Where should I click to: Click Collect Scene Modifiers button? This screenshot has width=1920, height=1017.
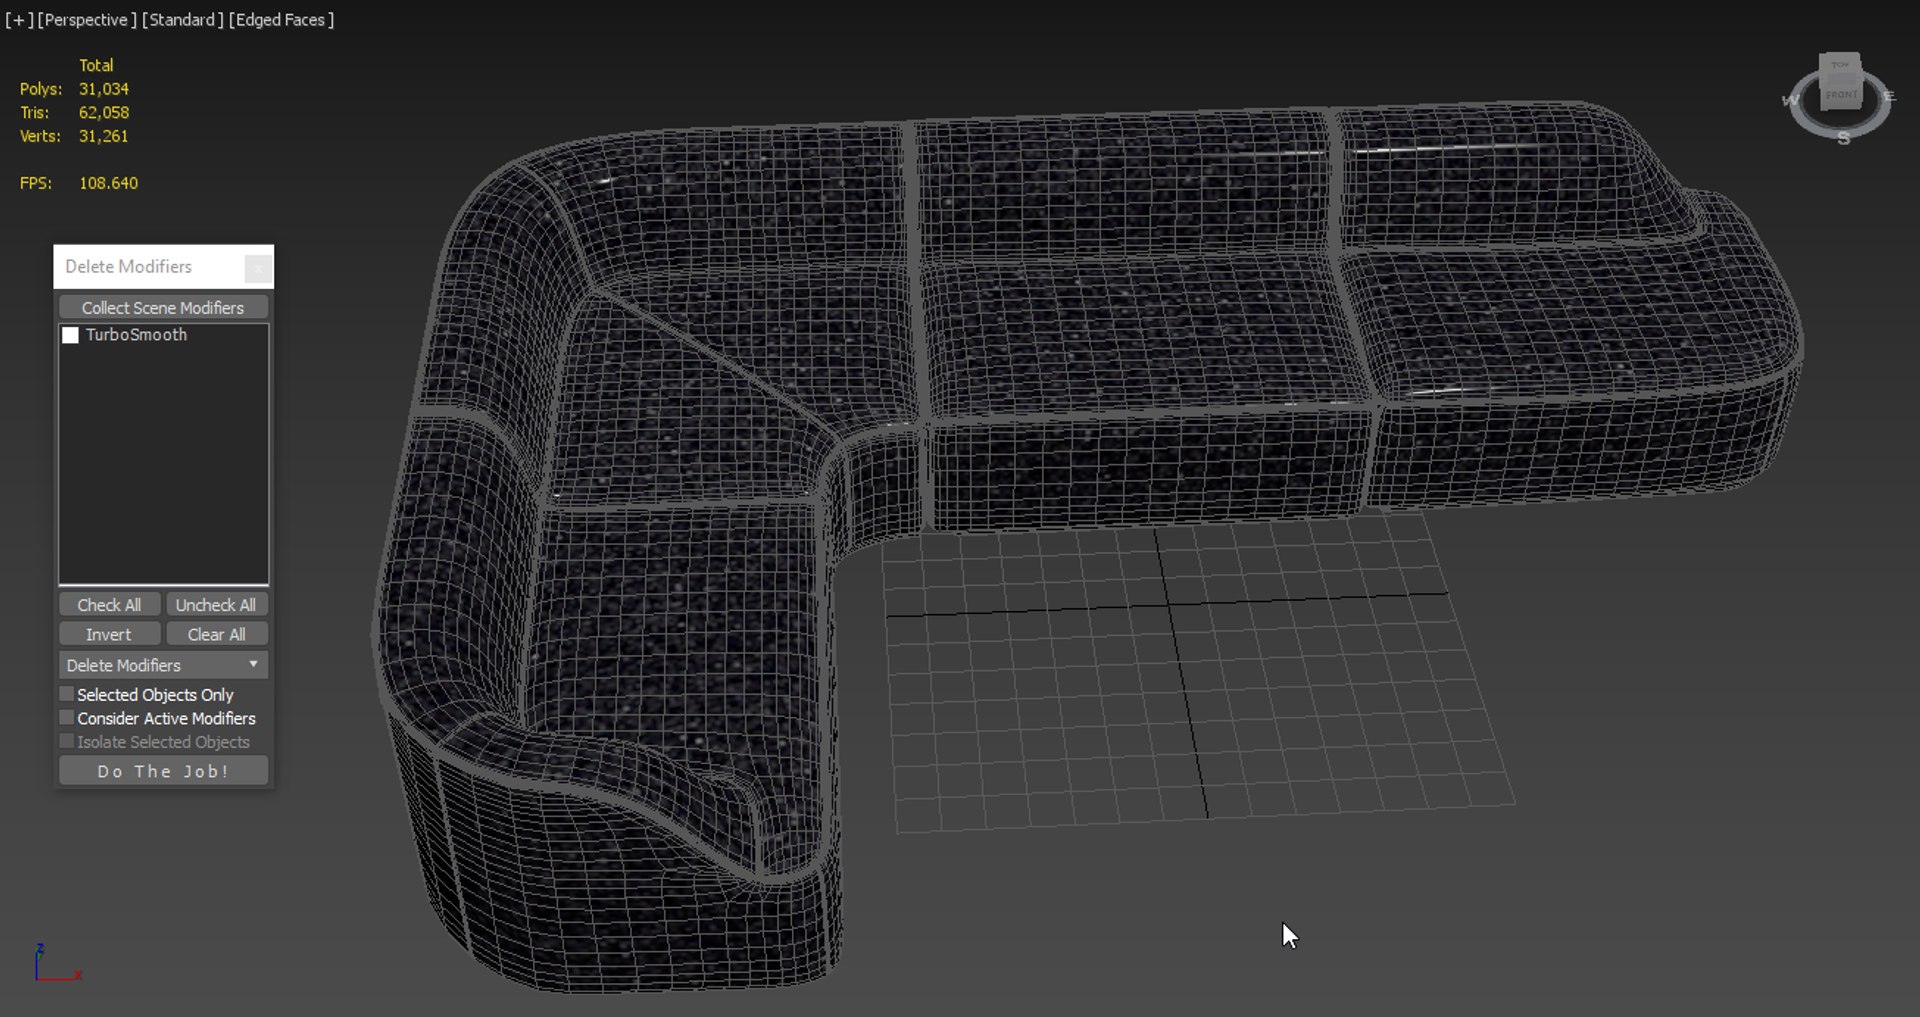[163, 308]
